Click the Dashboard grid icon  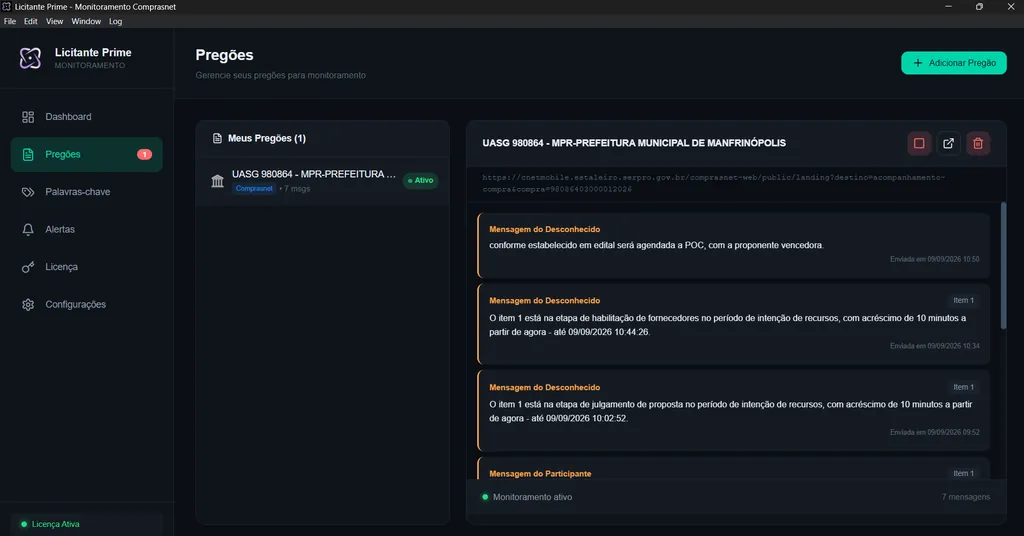28,117
